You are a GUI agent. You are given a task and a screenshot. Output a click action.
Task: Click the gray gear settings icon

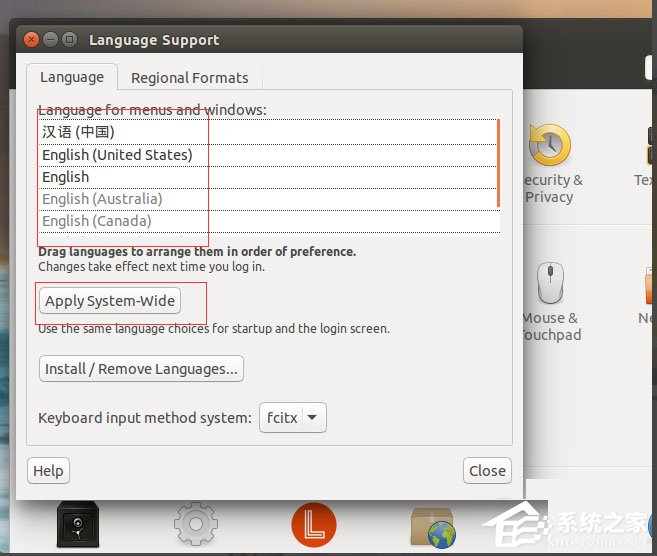tap(195, 525)
